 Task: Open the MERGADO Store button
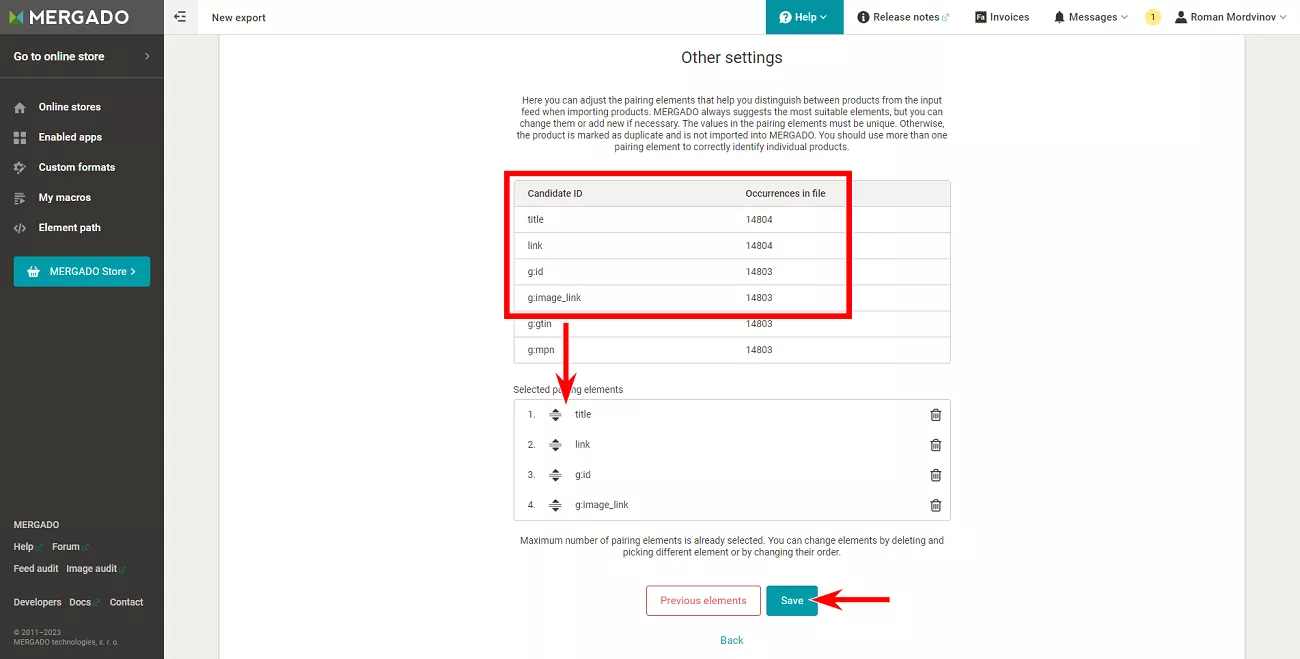[82, 271]
